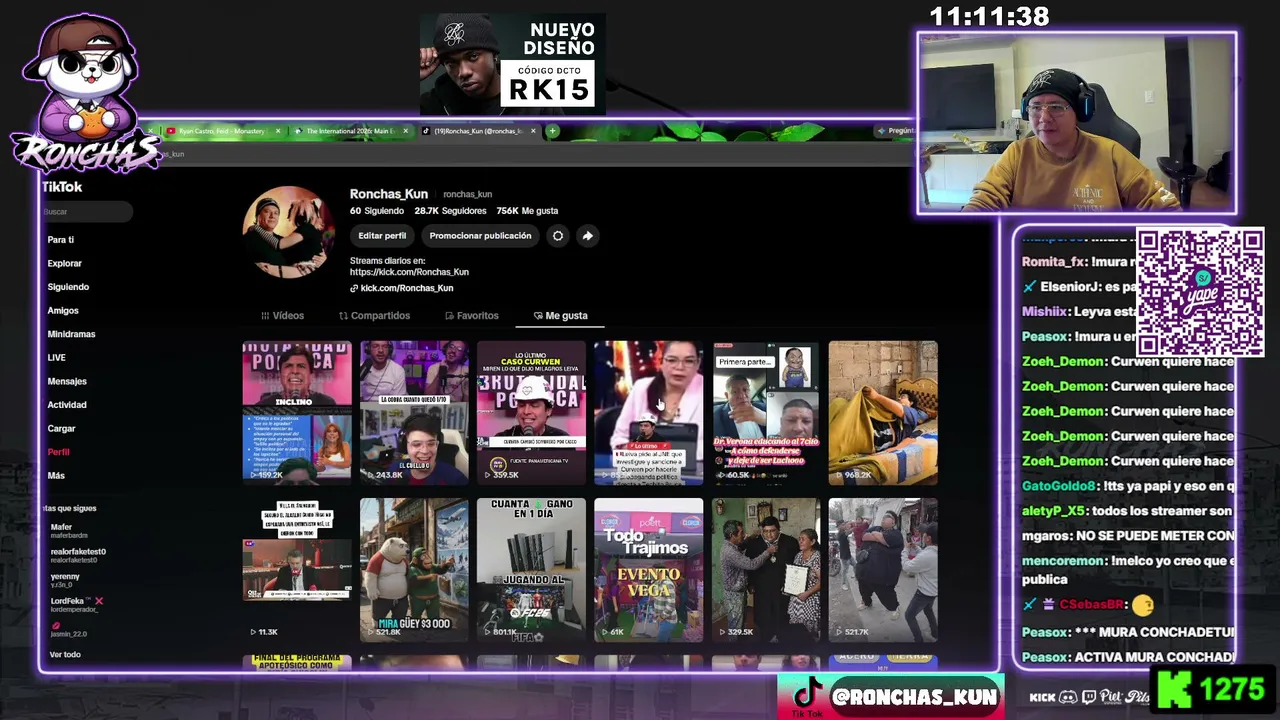Open Actividad in the TikTok sidebar
1280x720 pixels.
pos(67,405)
